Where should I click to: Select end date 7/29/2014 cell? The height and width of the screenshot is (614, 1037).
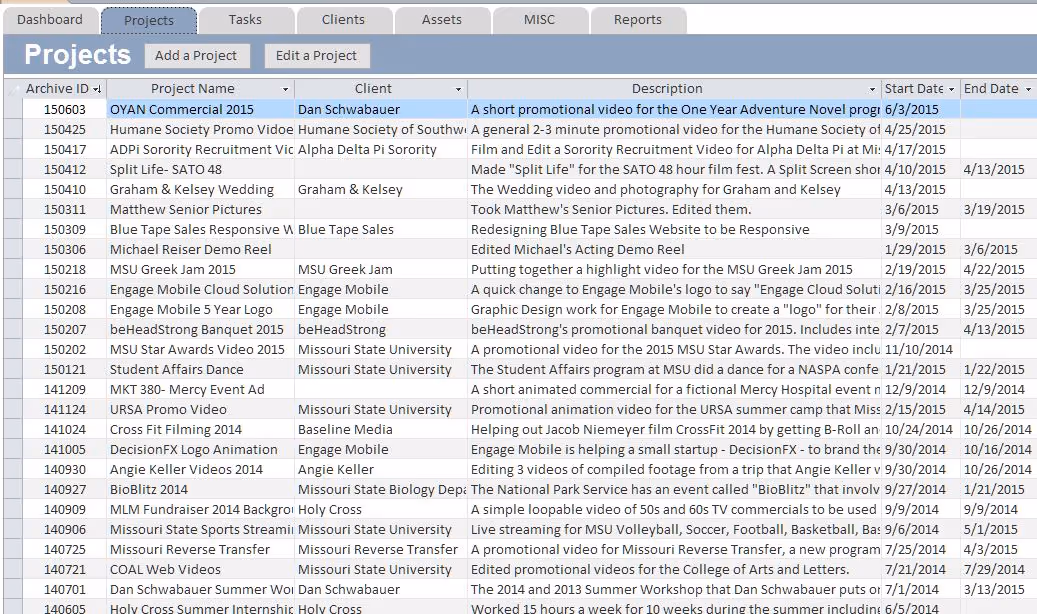tap(999, 570)
